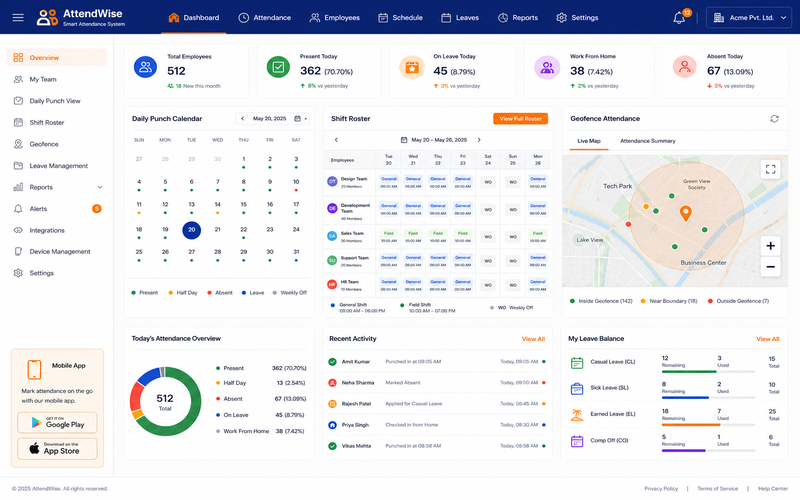Expand the Reports chevron in sidebar
800x500 pixels.
100,187
